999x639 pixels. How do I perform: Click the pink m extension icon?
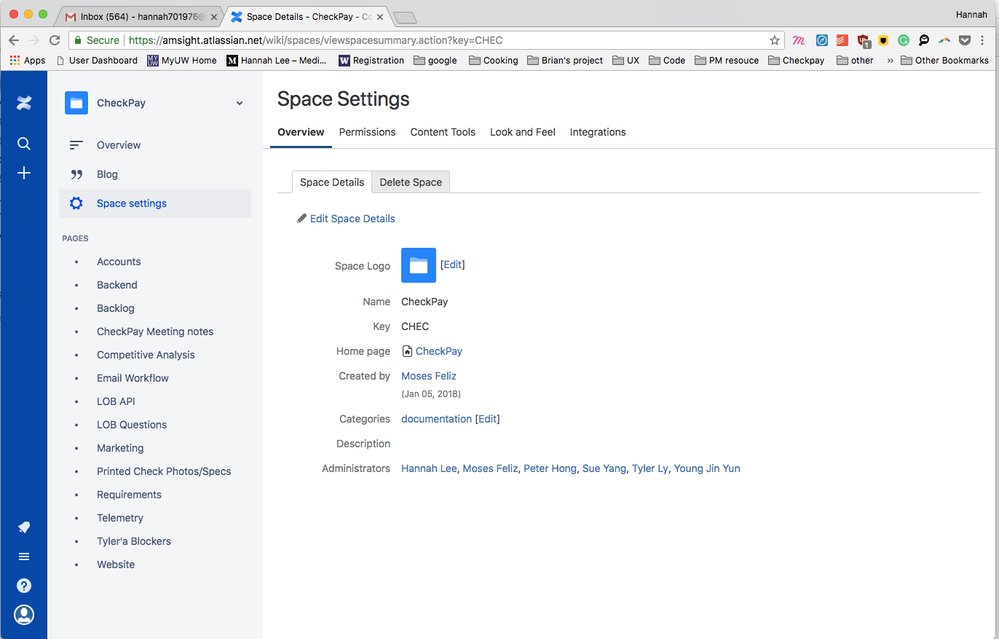(x=798, y=40)
